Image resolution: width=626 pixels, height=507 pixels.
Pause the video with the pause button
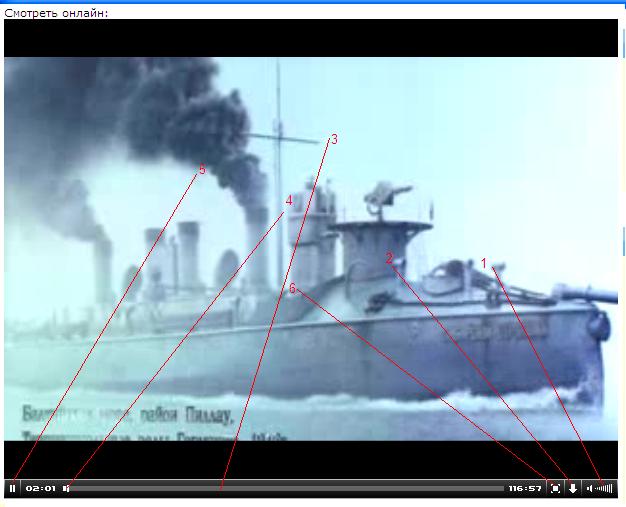12,488
